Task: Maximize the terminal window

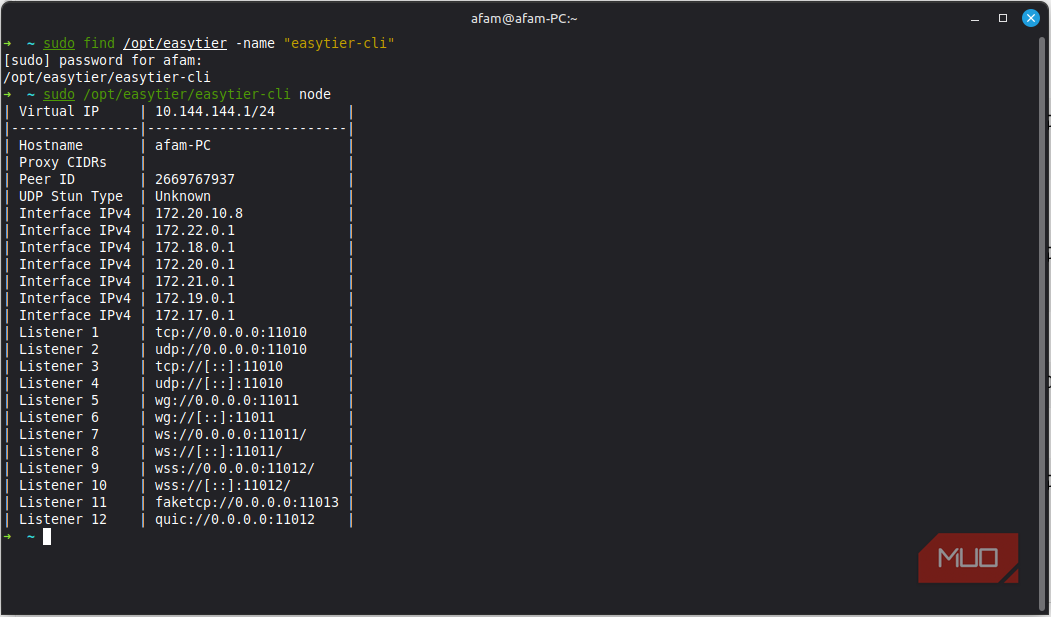Action: point(1003,18)
